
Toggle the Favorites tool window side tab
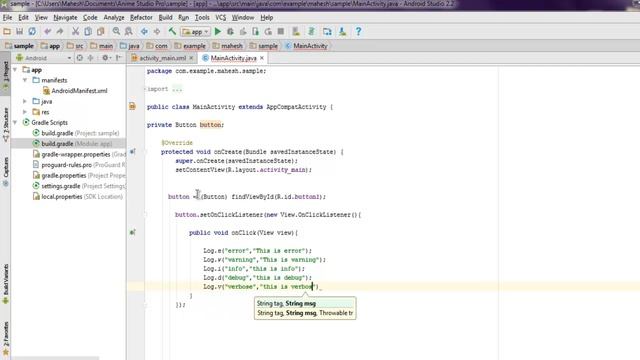(x=6, y=338)
